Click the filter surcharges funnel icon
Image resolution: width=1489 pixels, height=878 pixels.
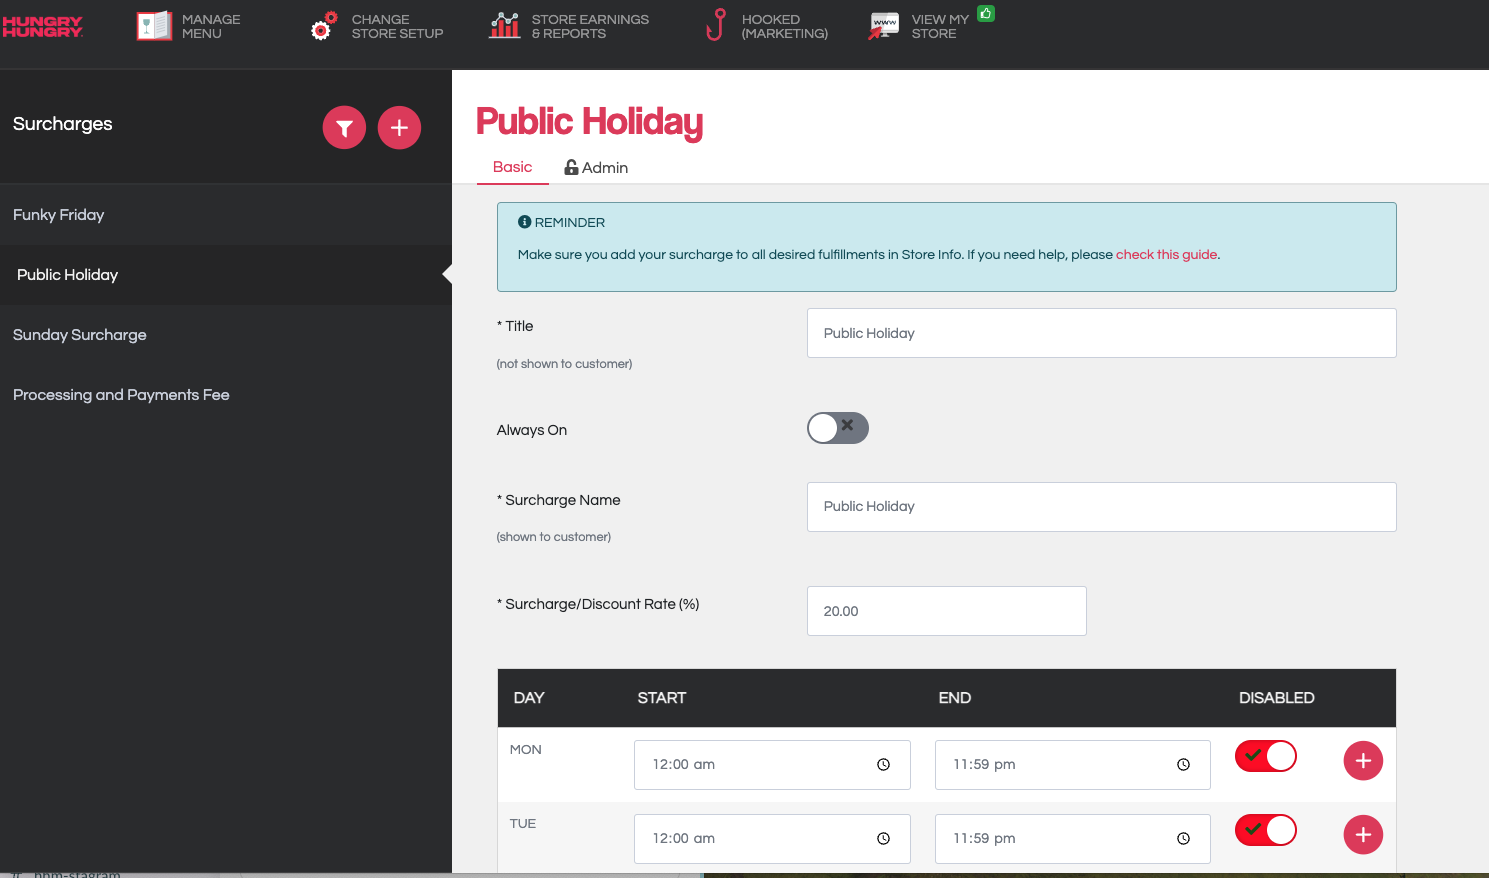(x=344, y=128)
